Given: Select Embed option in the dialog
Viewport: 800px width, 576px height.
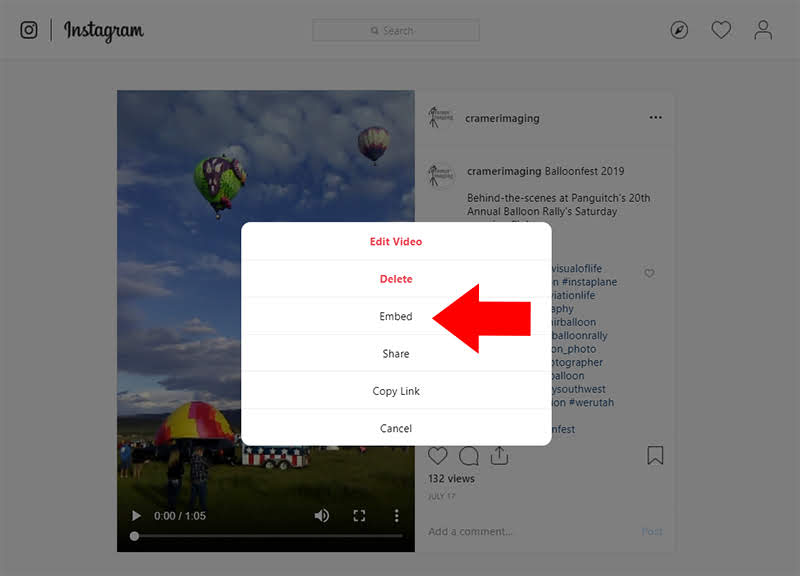Looking at the screenshot, I should coord(396,316).
